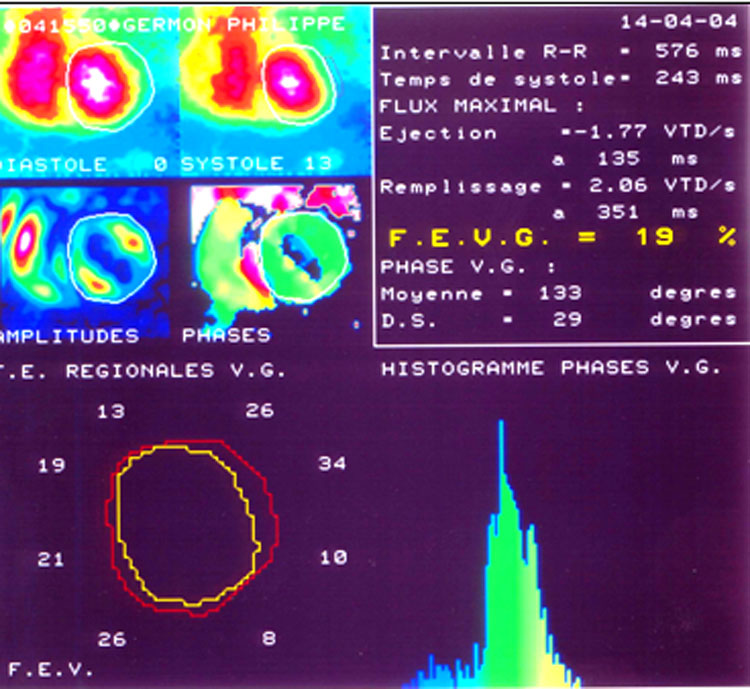Click the HISTOGRAMME PHASES V.G. title

pos(550,369)
